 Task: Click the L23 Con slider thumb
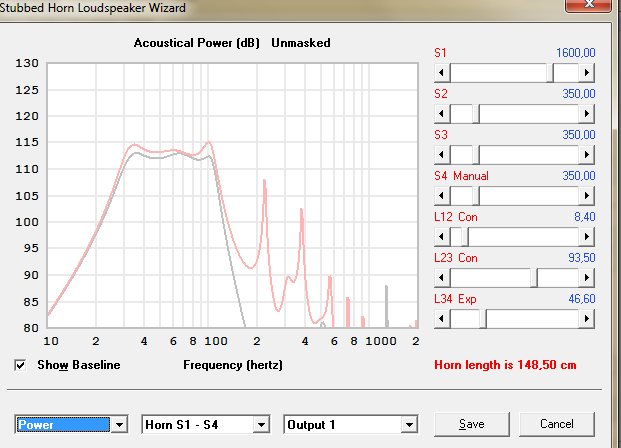[534, 278]
